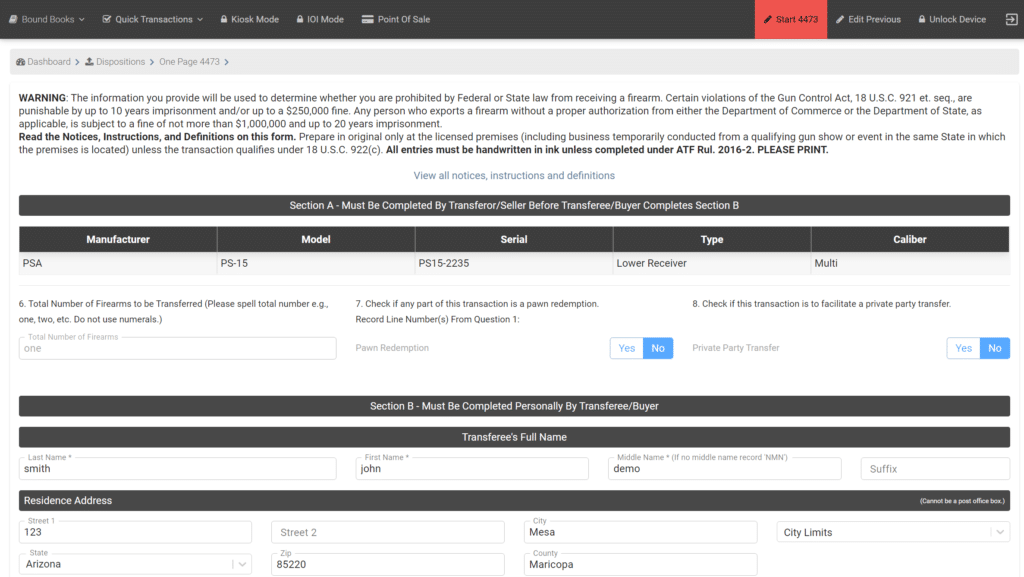Open the One Page 4473 breadcrumb link
Image resolution: width=1024 pixels, height=577 pixels.
click(191, 61)
